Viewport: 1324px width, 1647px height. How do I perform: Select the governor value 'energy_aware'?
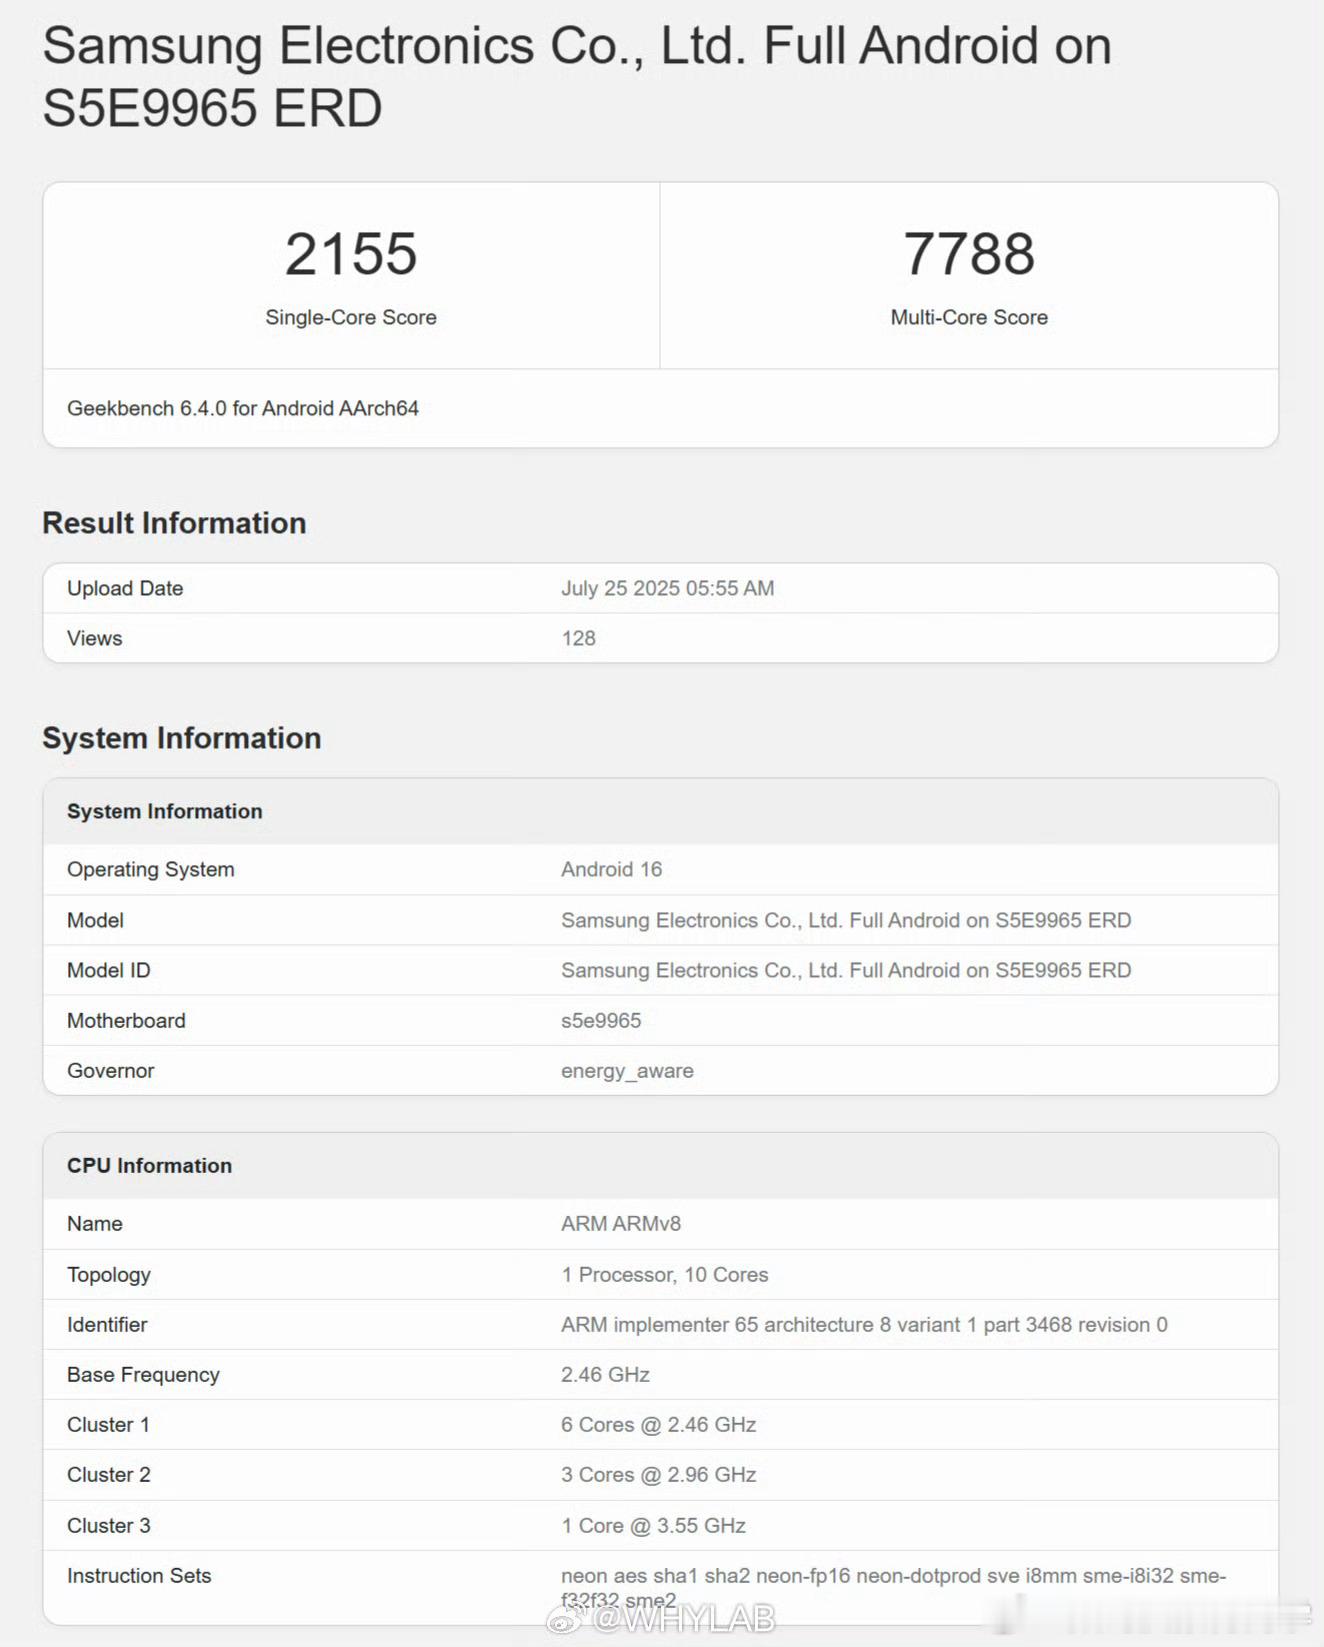coord(627,1071)
